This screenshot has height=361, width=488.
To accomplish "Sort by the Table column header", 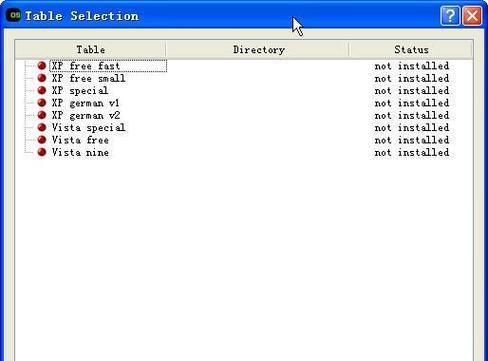I will (91, 50).
